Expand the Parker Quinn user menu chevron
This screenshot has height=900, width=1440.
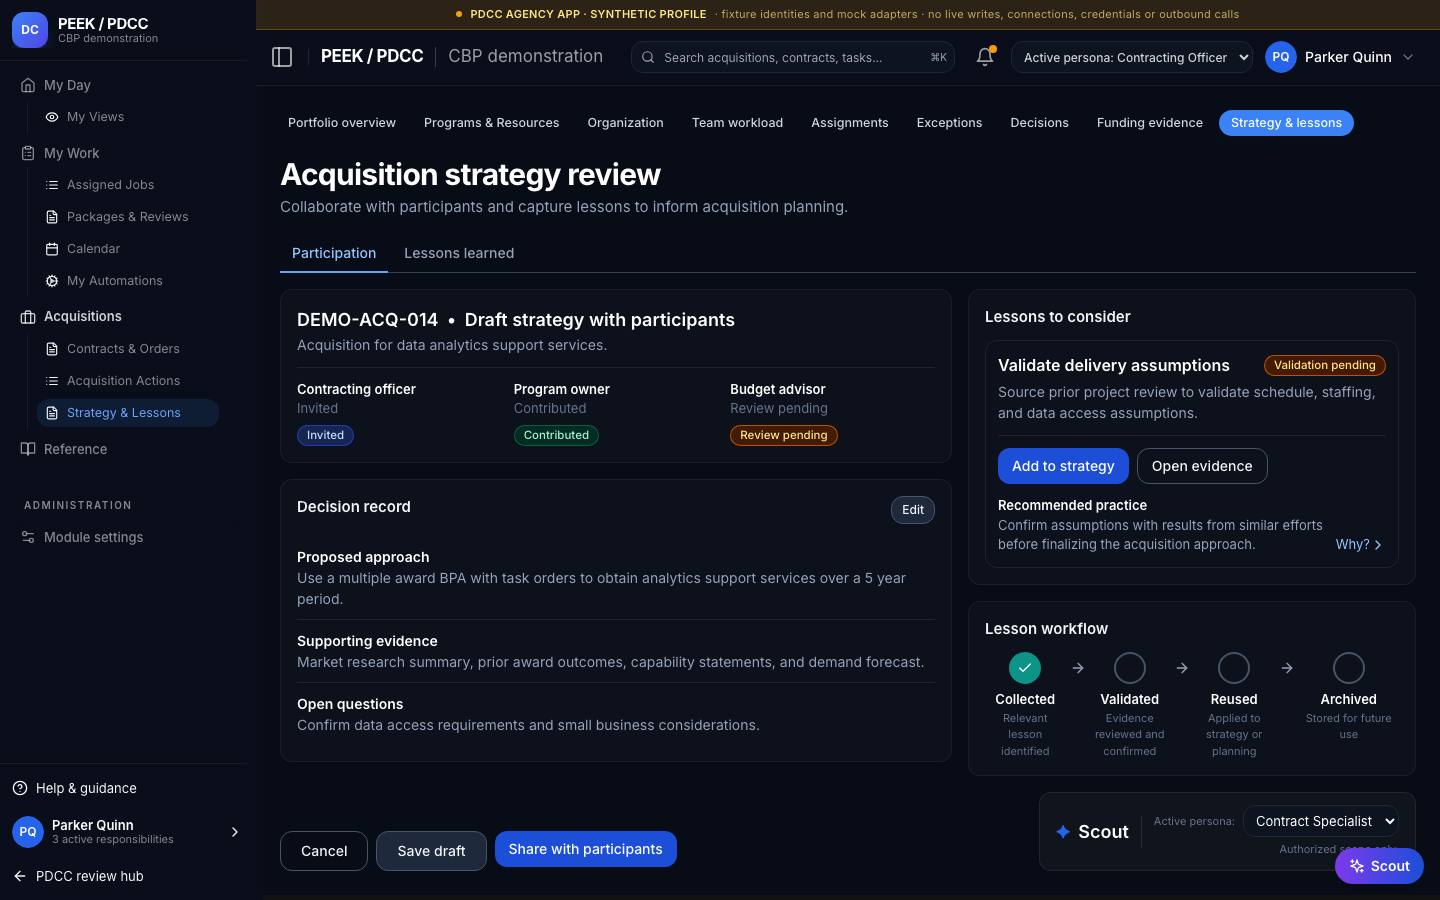point(1408,57)
